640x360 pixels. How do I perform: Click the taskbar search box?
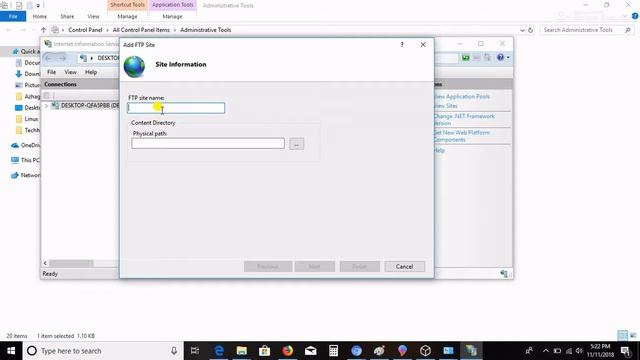(103, 351)
